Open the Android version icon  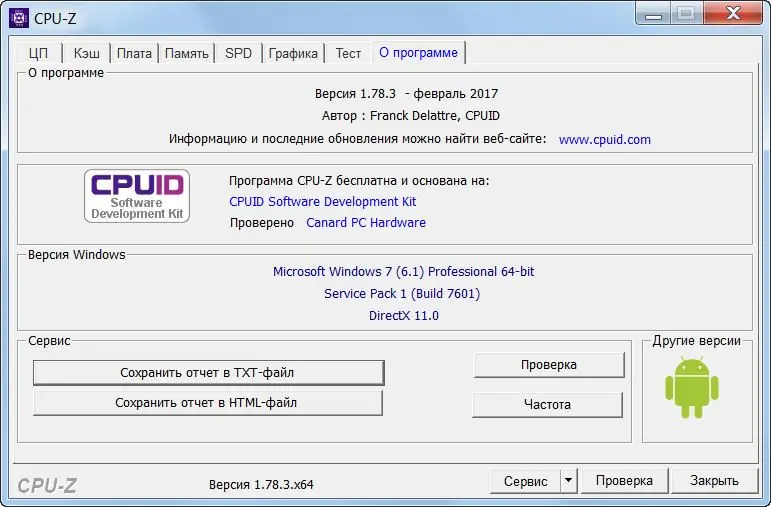point(692,388)
